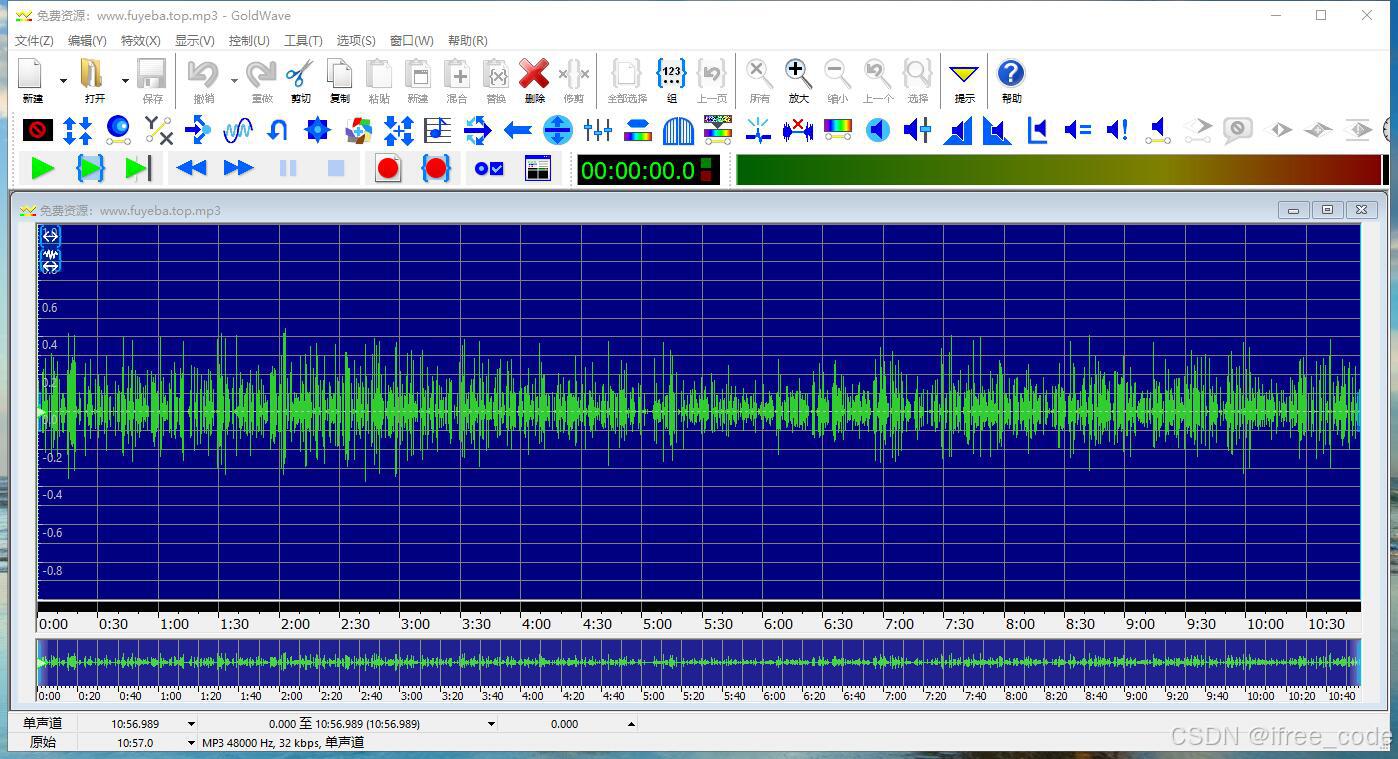Click the red record new file button
1398x759 pixels.
[x=388, y=169]
